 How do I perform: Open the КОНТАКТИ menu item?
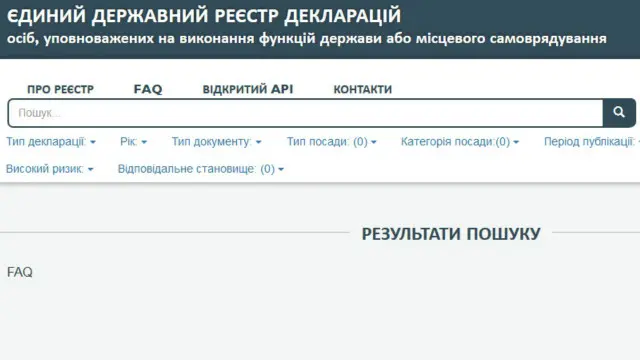(x=362, y=89)
